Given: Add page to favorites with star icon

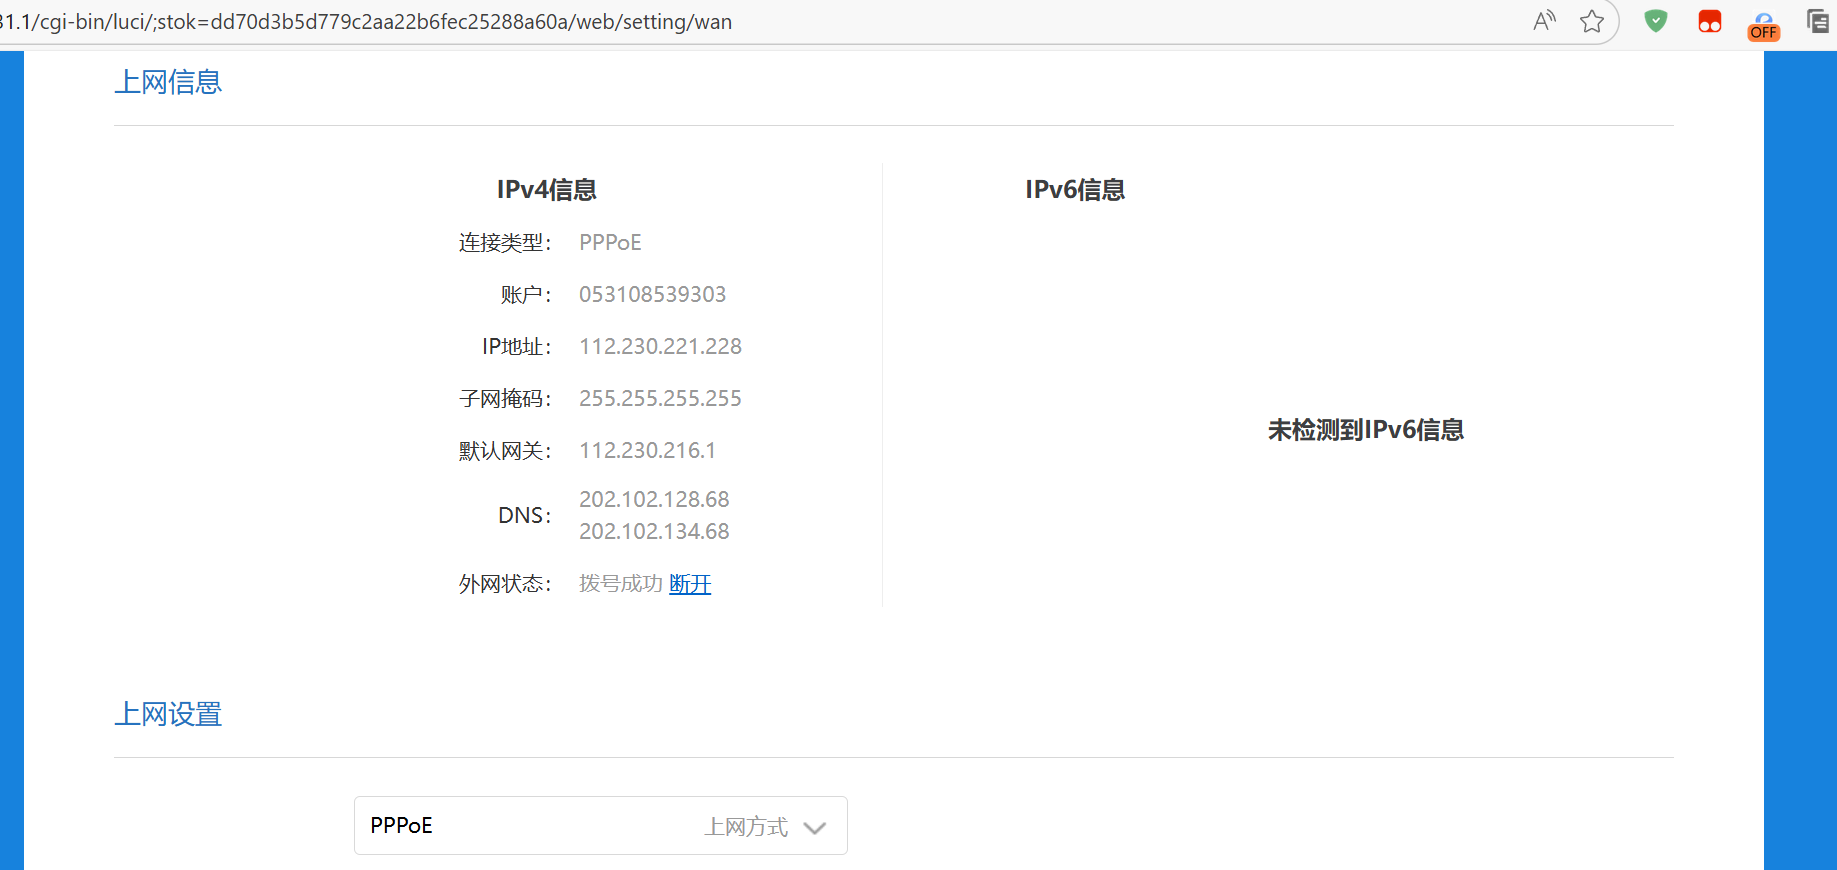Looking at the screenshot, I should click(1592, 21).
